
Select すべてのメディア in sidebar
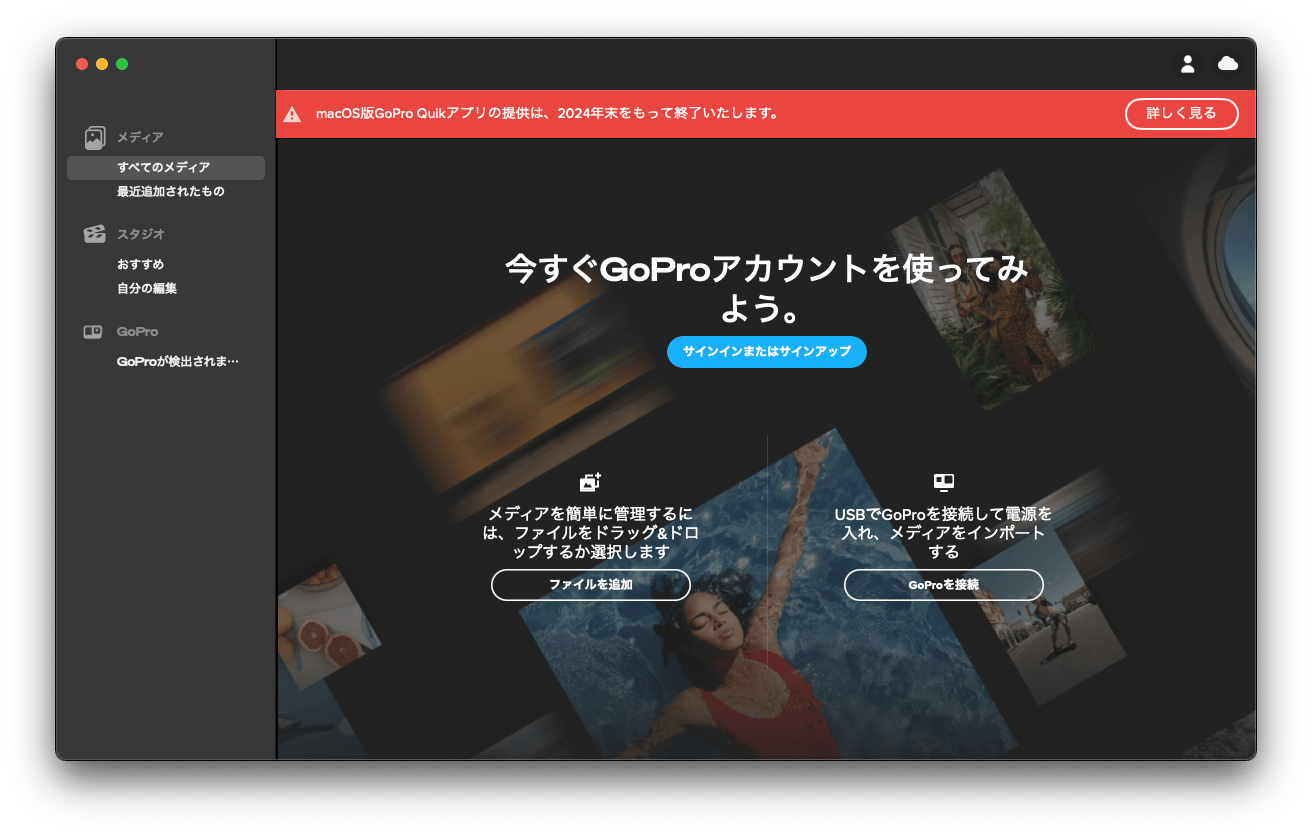[166, 168]
